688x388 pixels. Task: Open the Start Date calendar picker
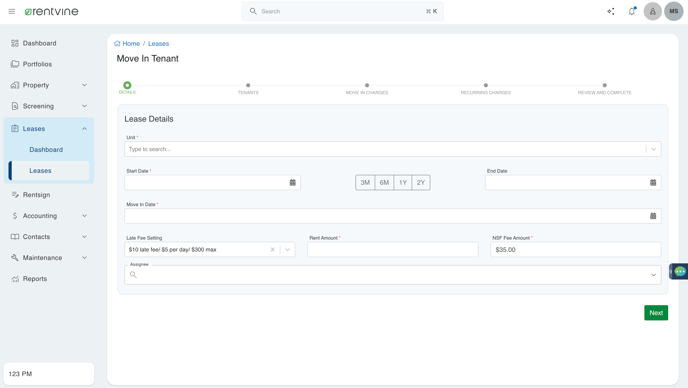click(293, 183)
